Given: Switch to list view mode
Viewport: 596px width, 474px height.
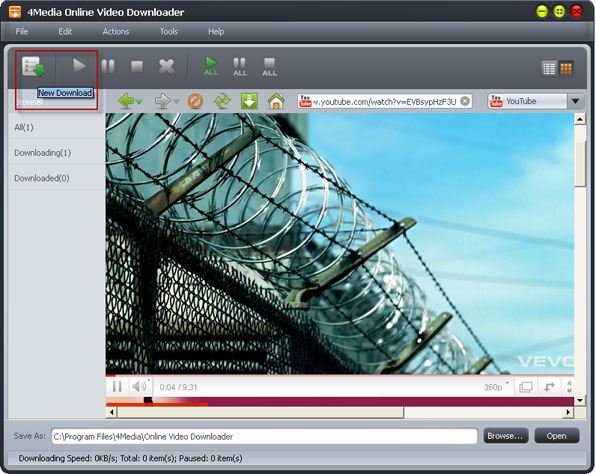Looking at the screenshot, I should coord(549,69).
